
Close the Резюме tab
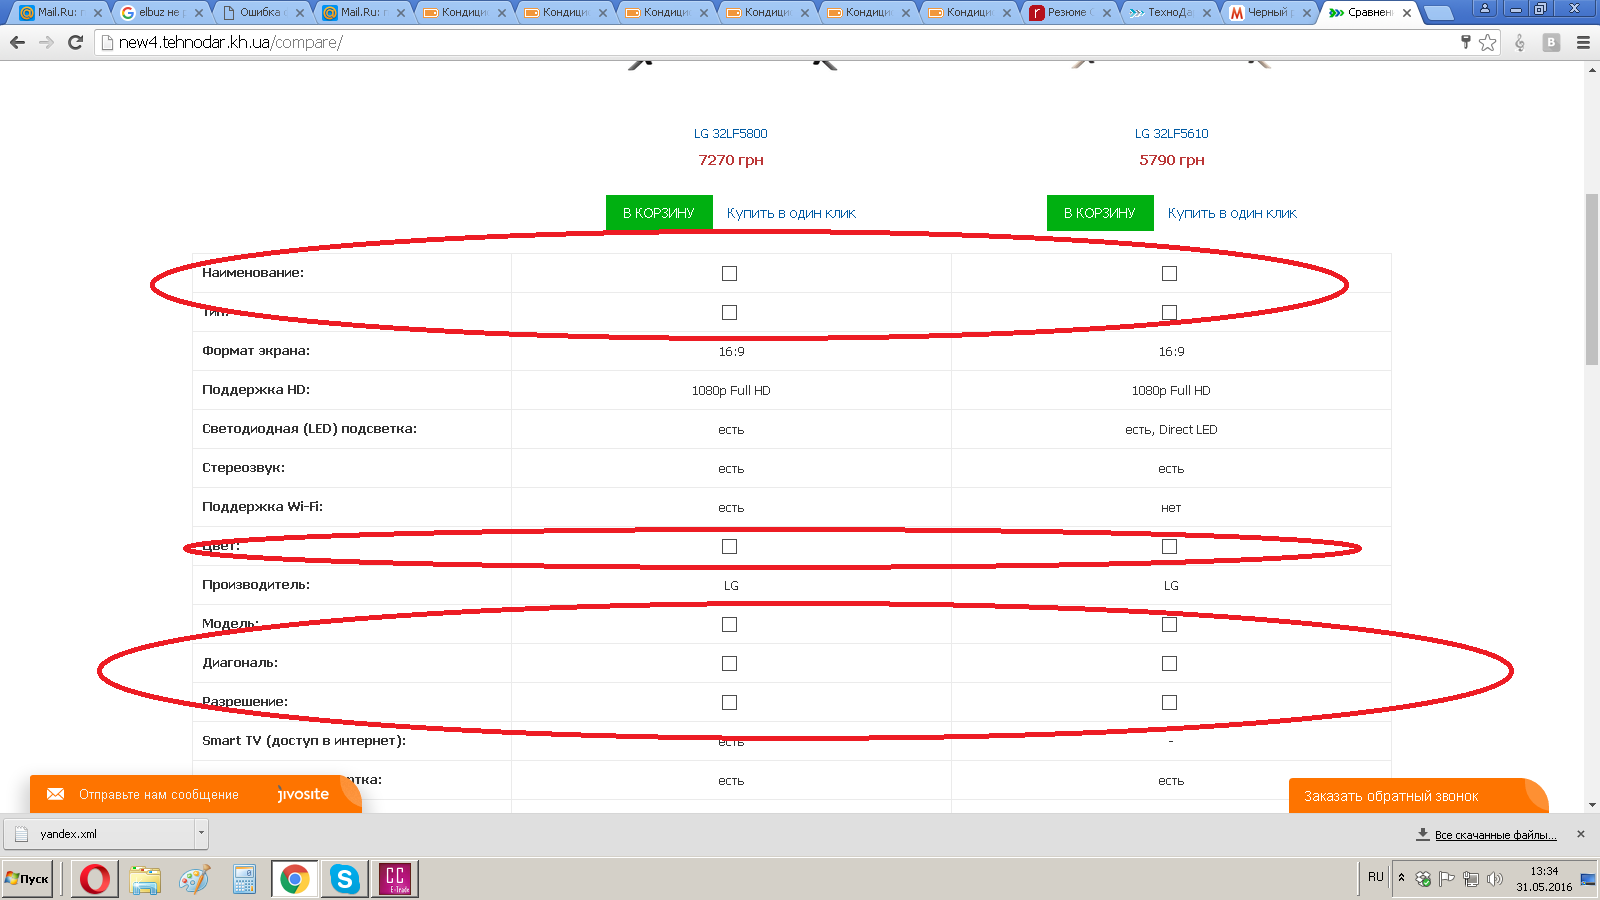click(1107, 13)
